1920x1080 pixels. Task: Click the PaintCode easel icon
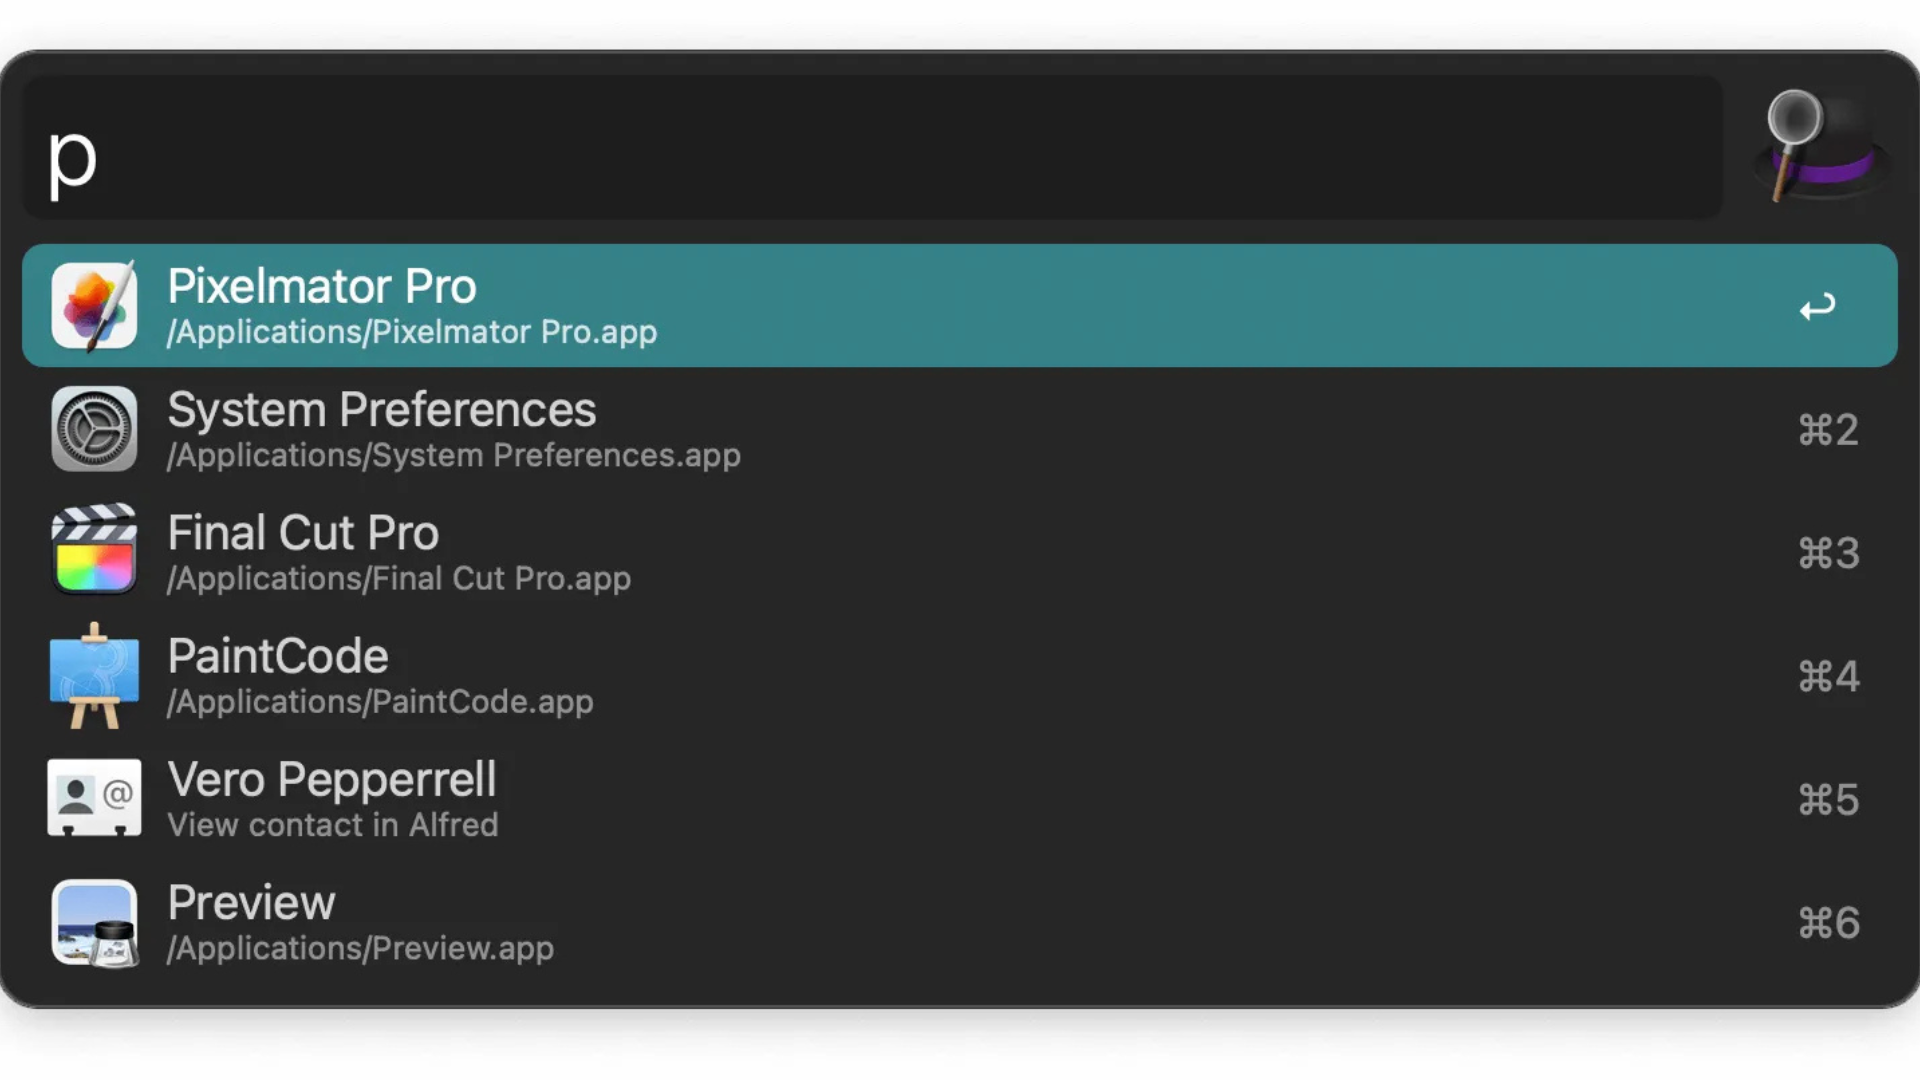click(x=94, y=676)
